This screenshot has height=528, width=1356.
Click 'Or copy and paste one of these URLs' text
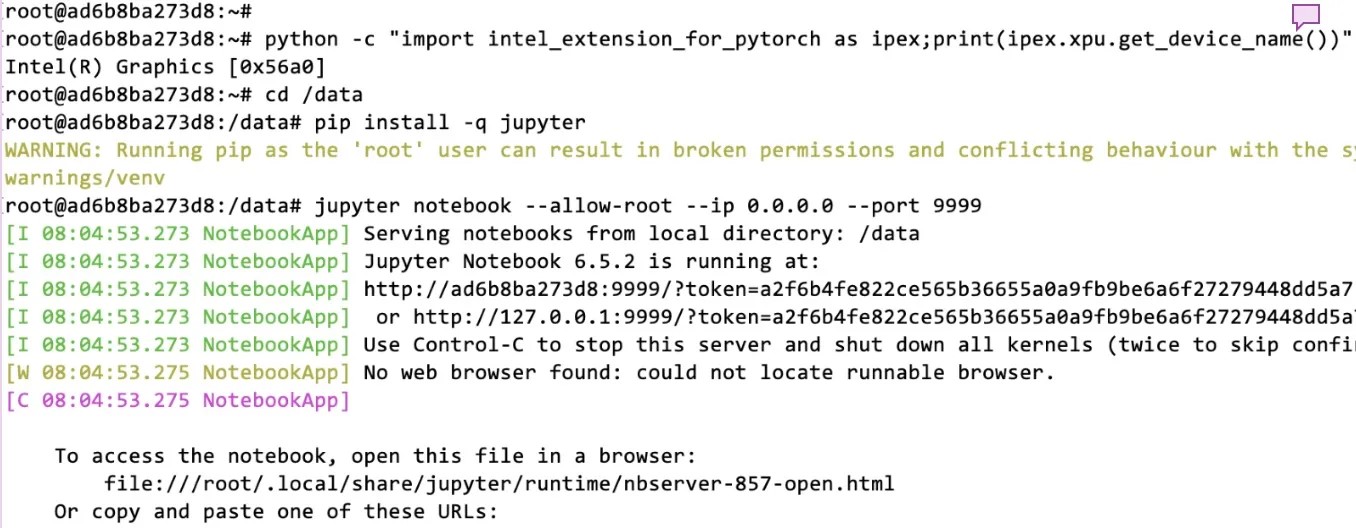(x=275, y=512)
